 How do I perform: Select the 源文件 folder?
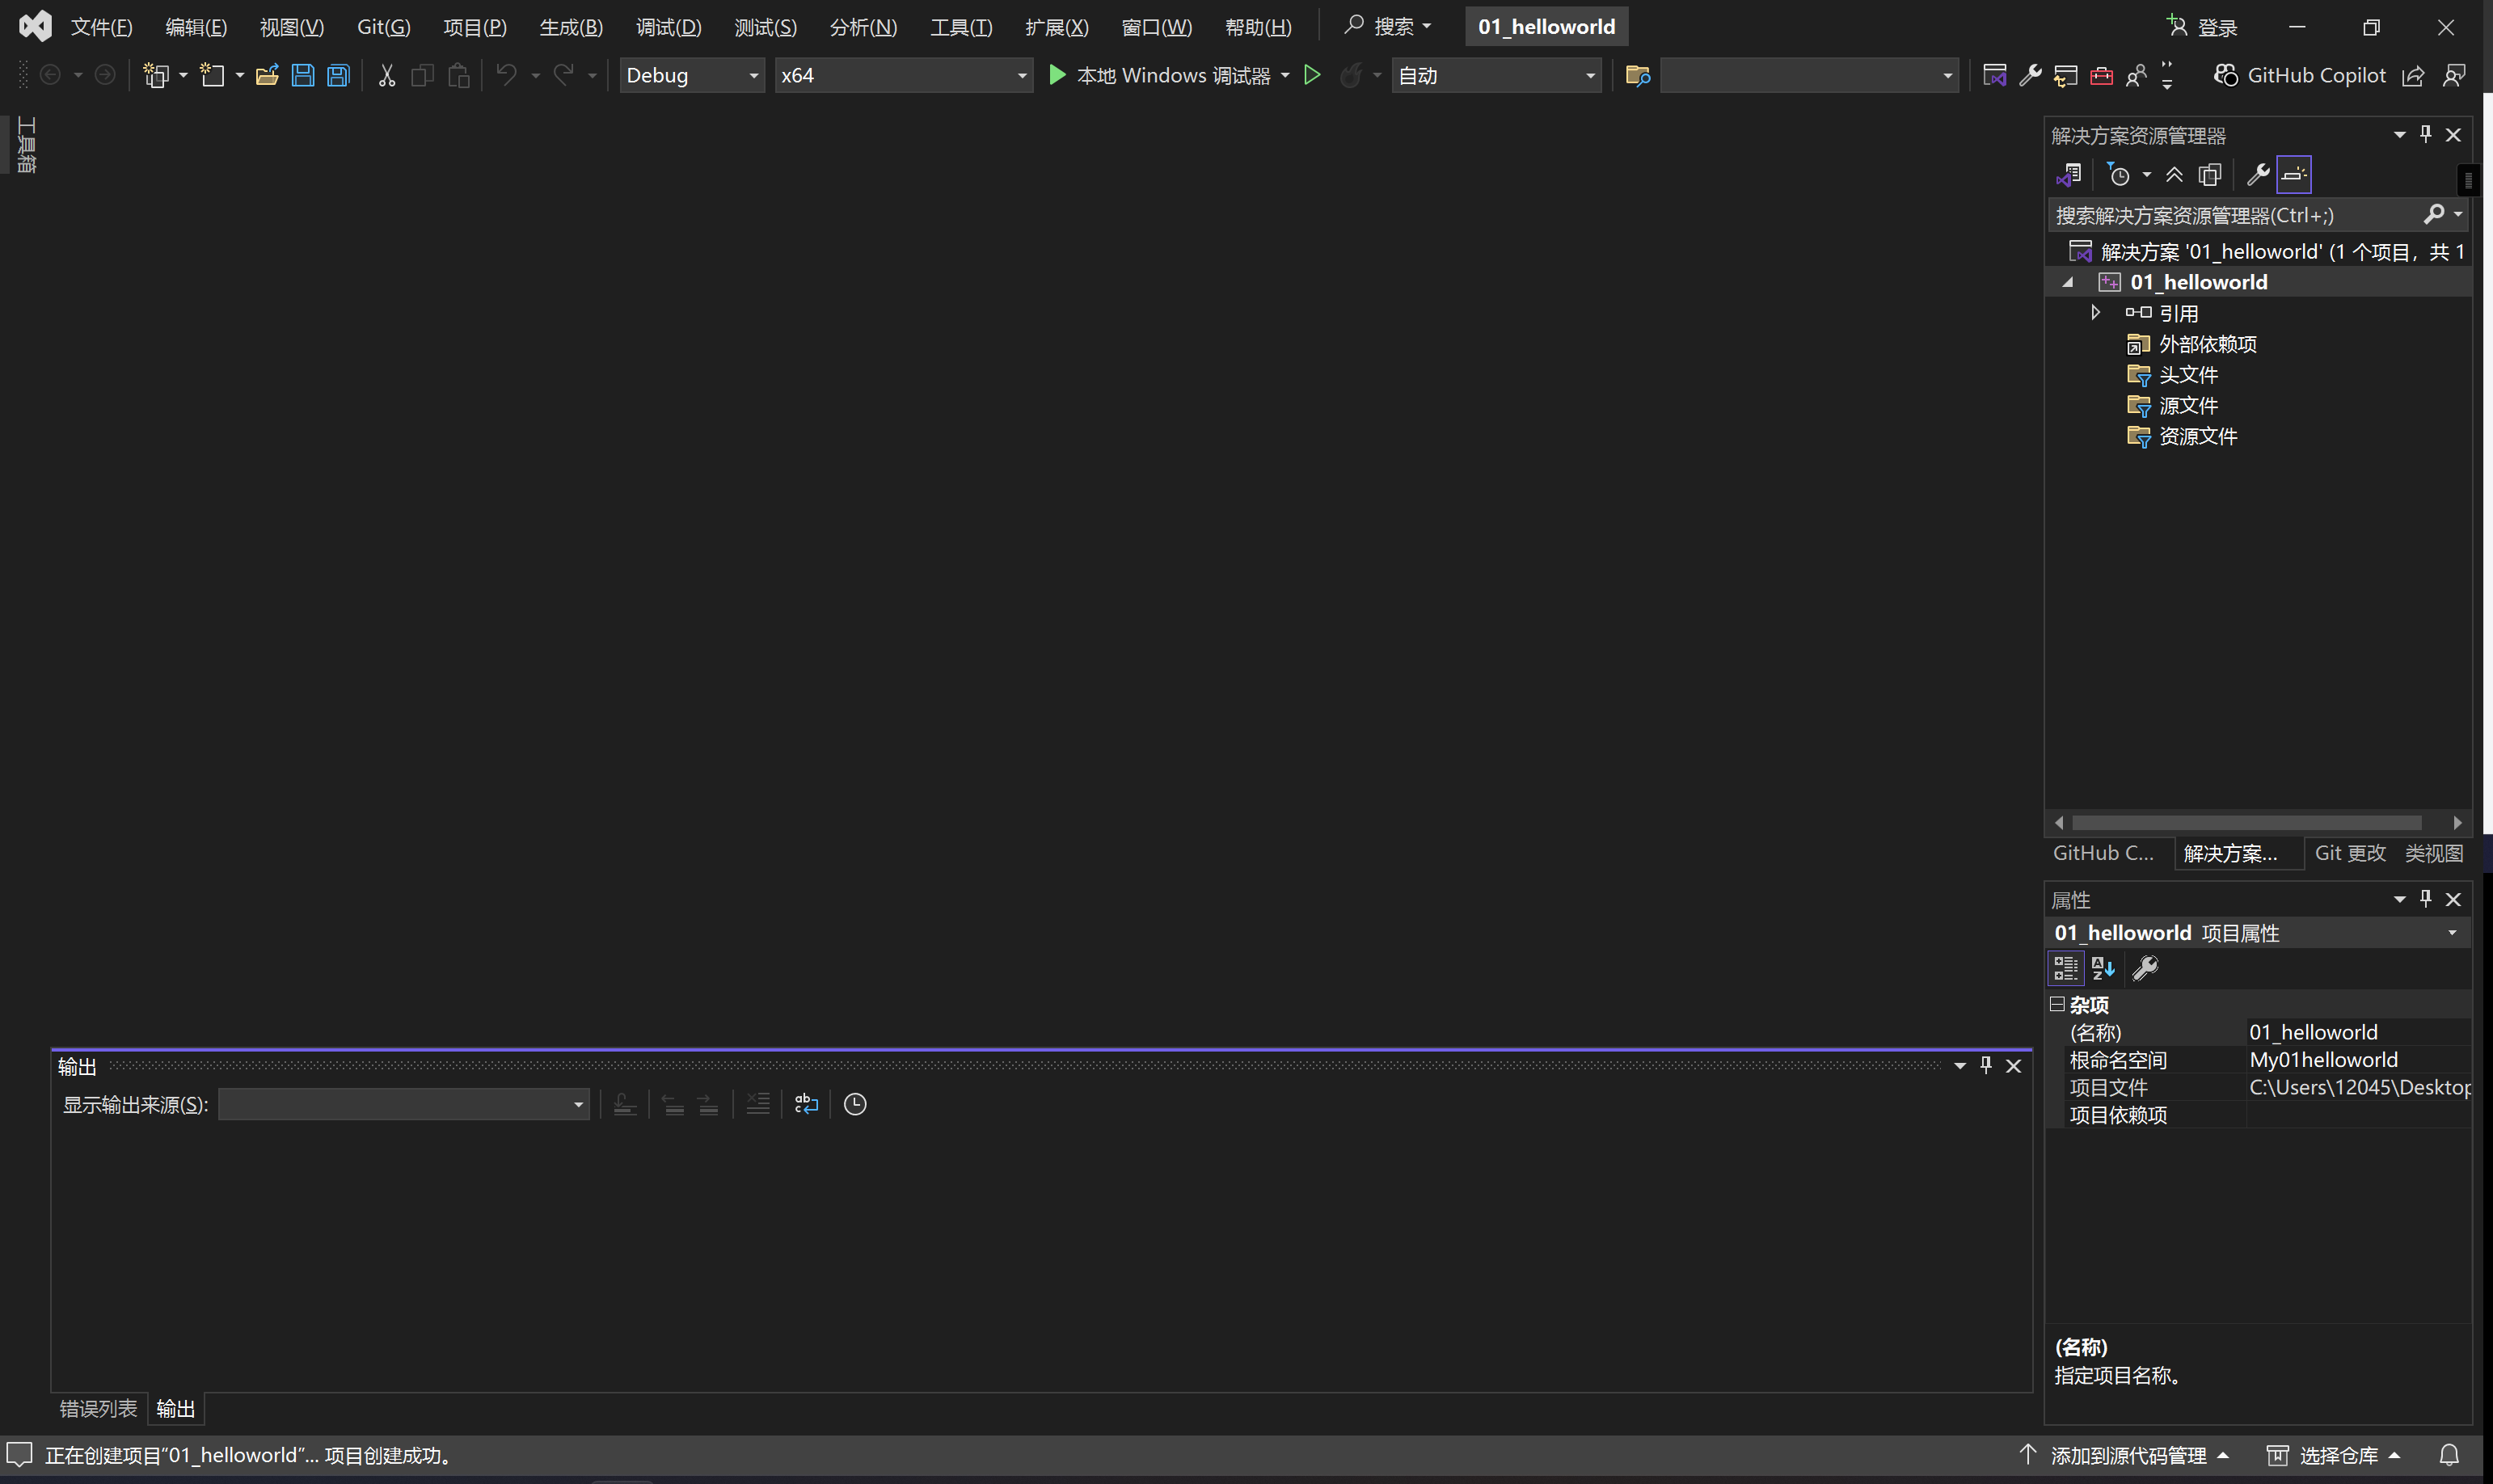pos(2188,406)
